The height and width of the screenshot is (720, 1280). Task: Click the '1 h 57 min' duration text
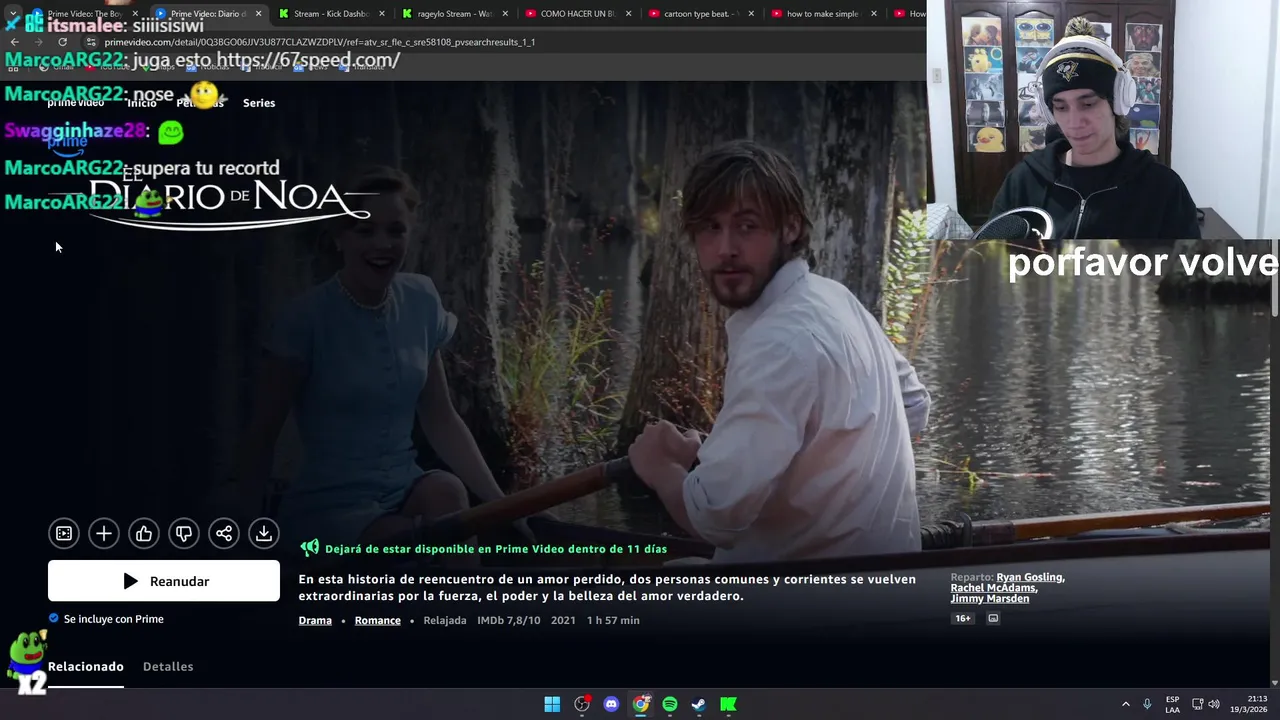point(613,620)
